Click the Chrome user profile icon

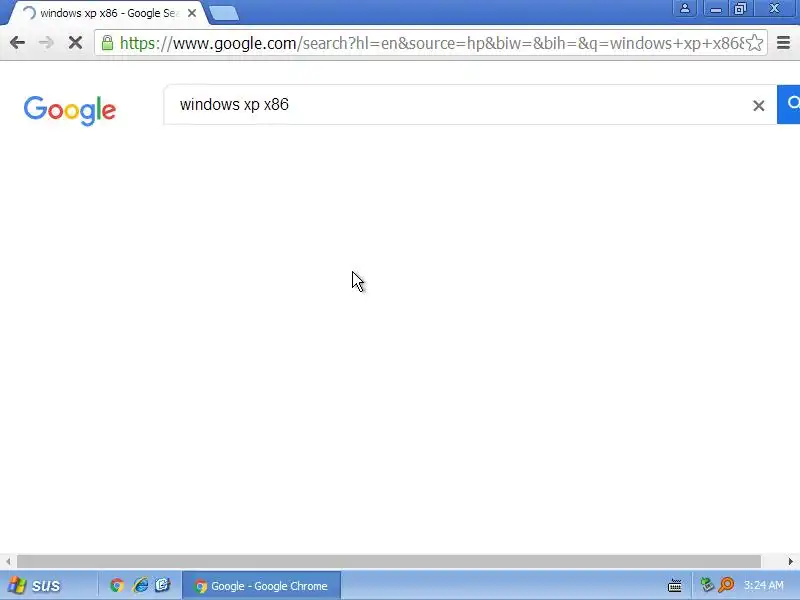[x=685, y=9]
